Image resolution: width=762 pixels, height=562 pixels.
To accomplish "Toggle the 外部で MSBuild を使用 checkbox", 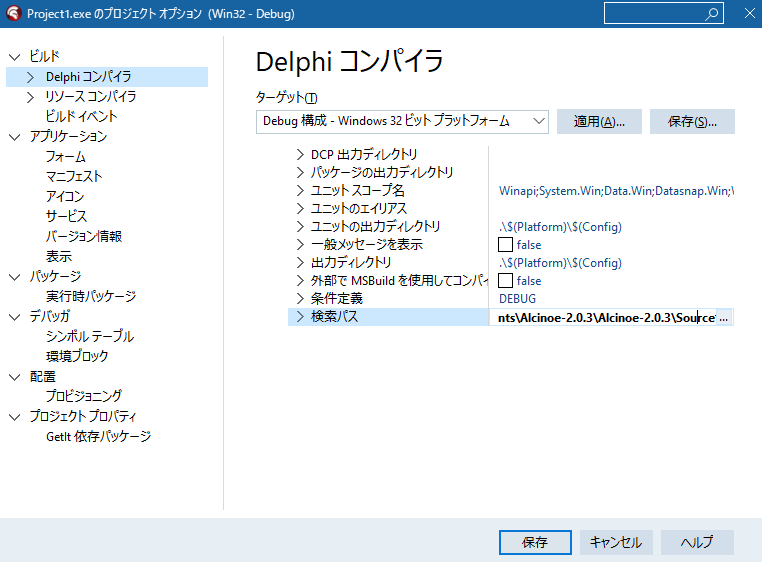I will pos(505,281).
